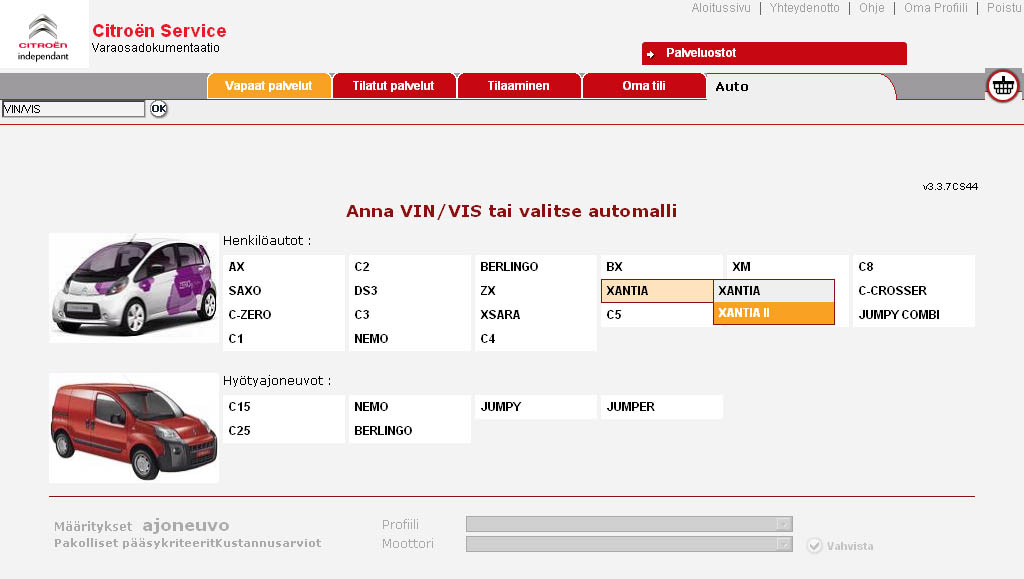Open the Ohje help link
The height and width of the screenshot is (579, 1024).
(x=871, y=8)
